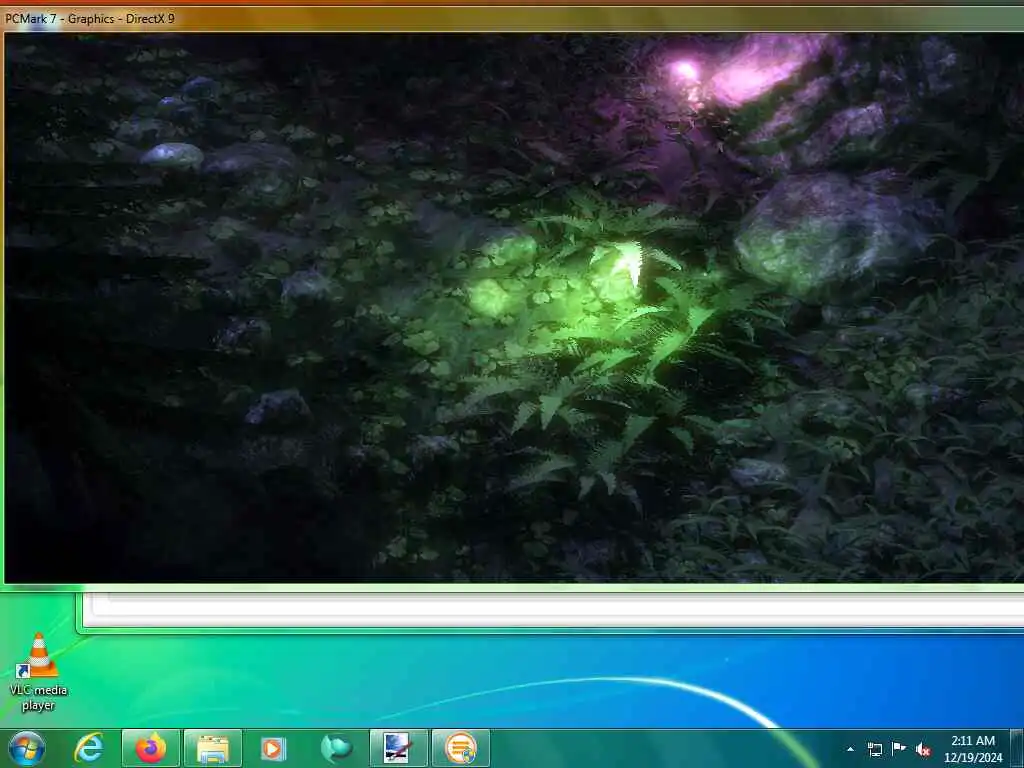Open the network status tray icon

tap(874, 749)
